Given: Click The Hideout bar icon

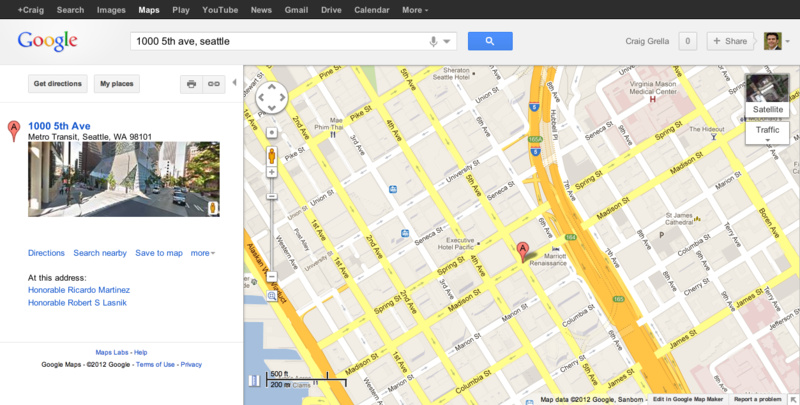Looking at the screenshot, I should click(x=713, y=137).
